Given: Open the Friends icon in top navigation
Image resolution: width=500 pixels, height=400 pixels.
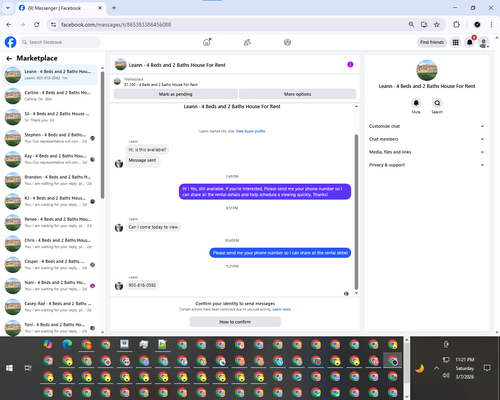Looking at the screenshot, I should (247, 42).
